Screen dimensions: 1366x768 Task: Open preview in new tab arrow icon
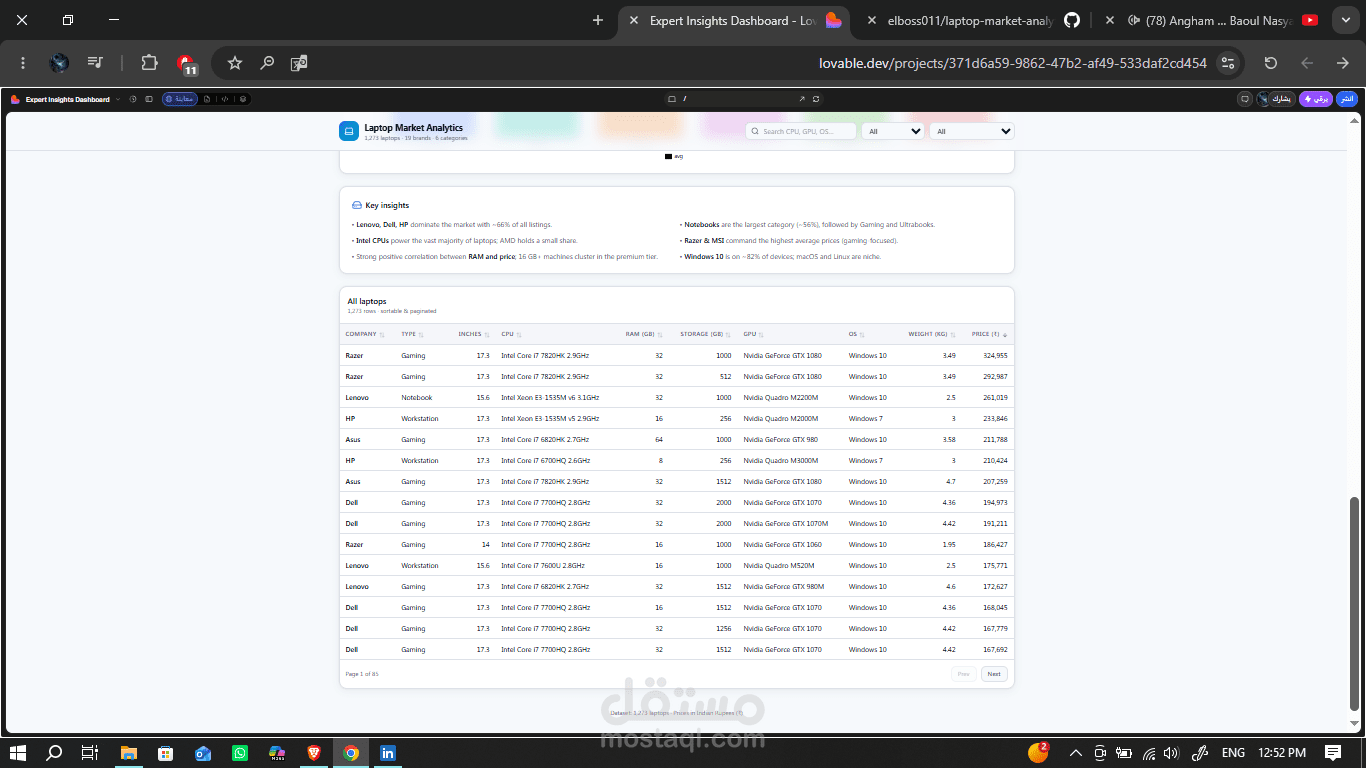click(801, 99)
